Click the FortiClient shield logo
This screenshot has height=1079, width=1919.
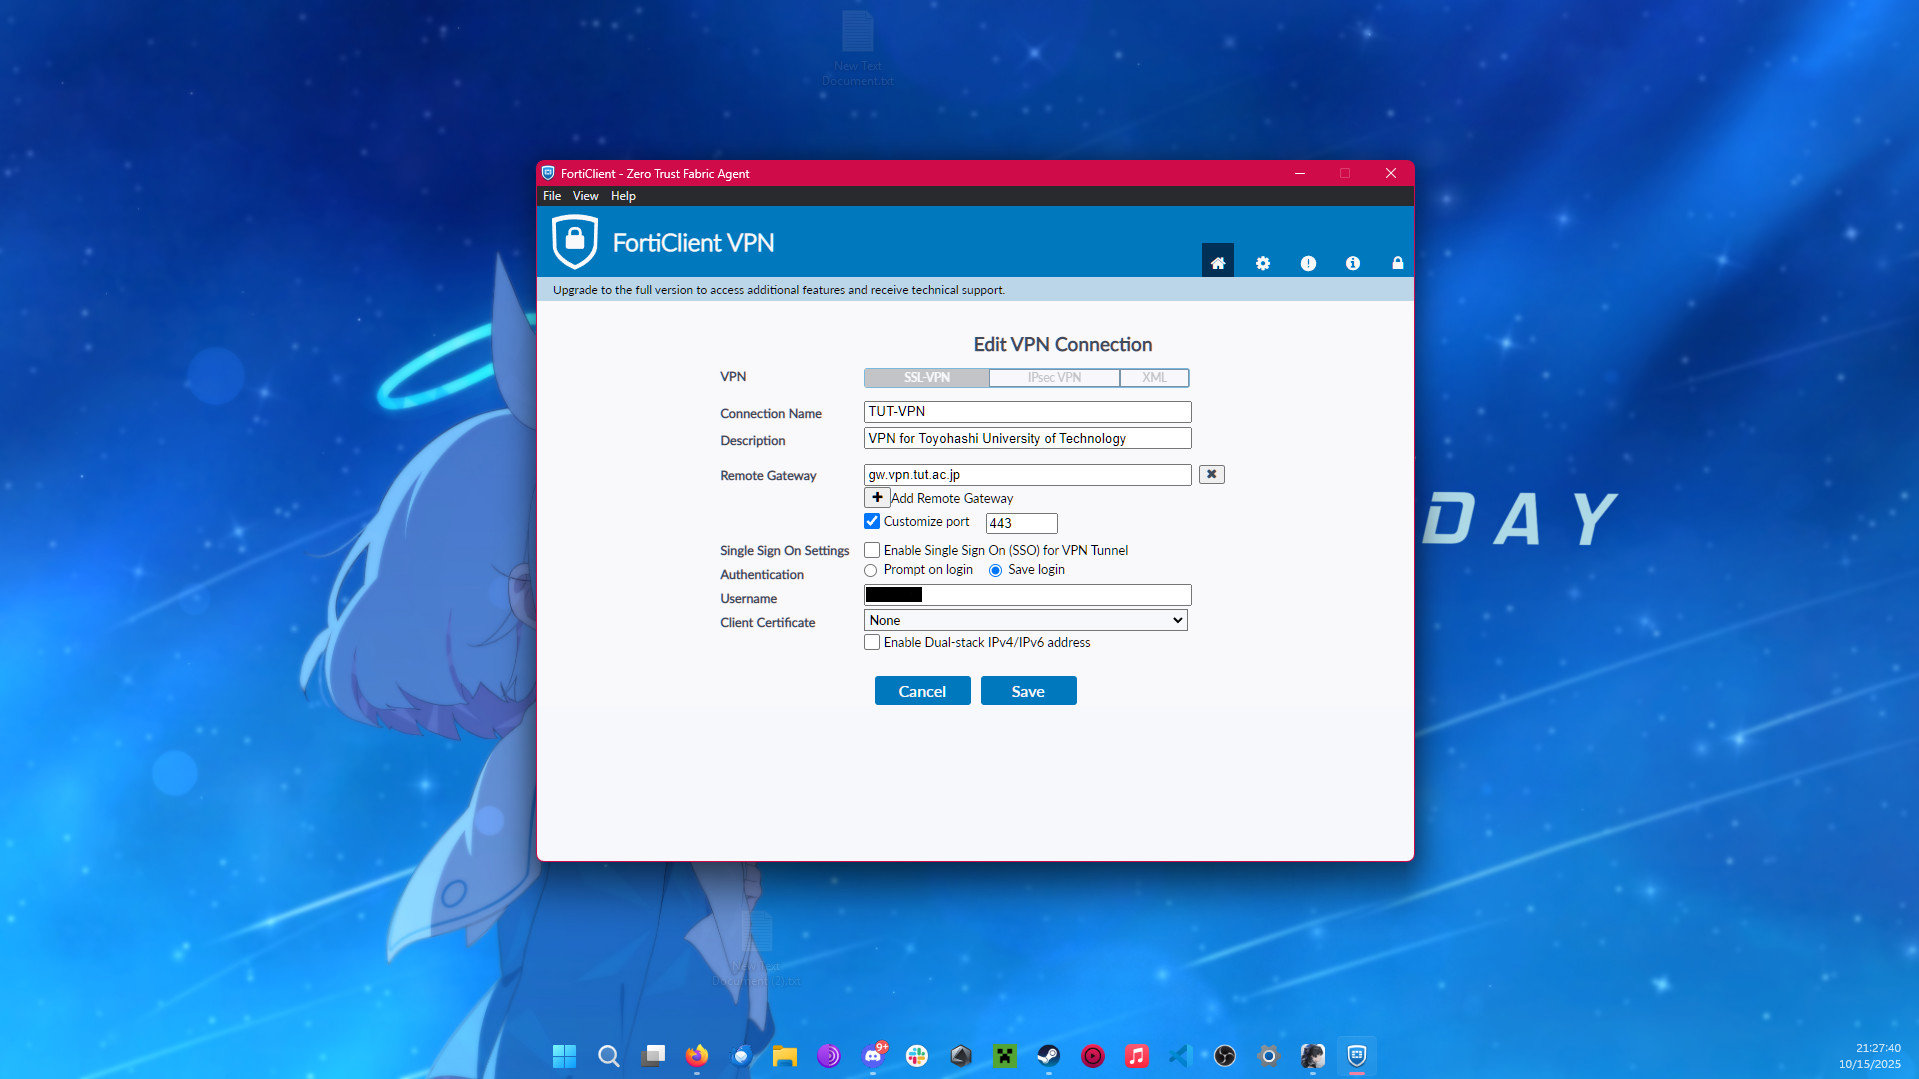tap(575, 242)
